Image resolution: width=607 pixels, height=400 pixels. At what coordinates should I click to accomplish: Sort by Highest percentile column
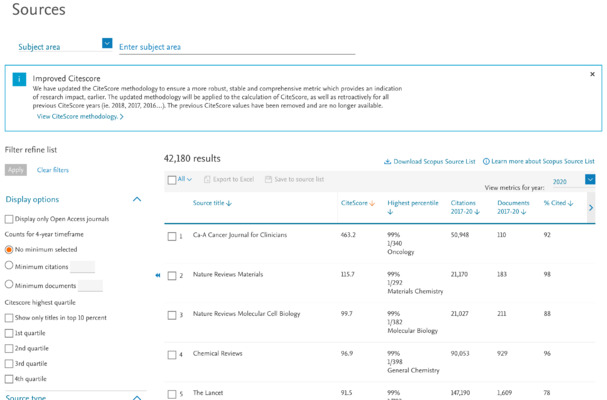pyautogui.click(x=413, y=207)
